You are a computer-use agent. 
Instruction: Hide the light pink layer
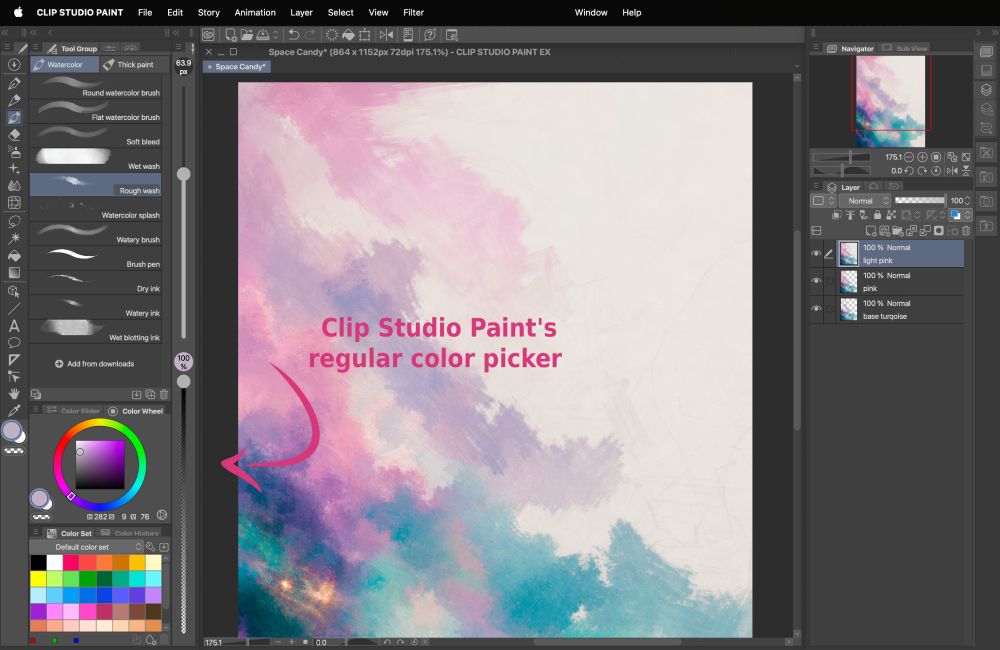816,253
